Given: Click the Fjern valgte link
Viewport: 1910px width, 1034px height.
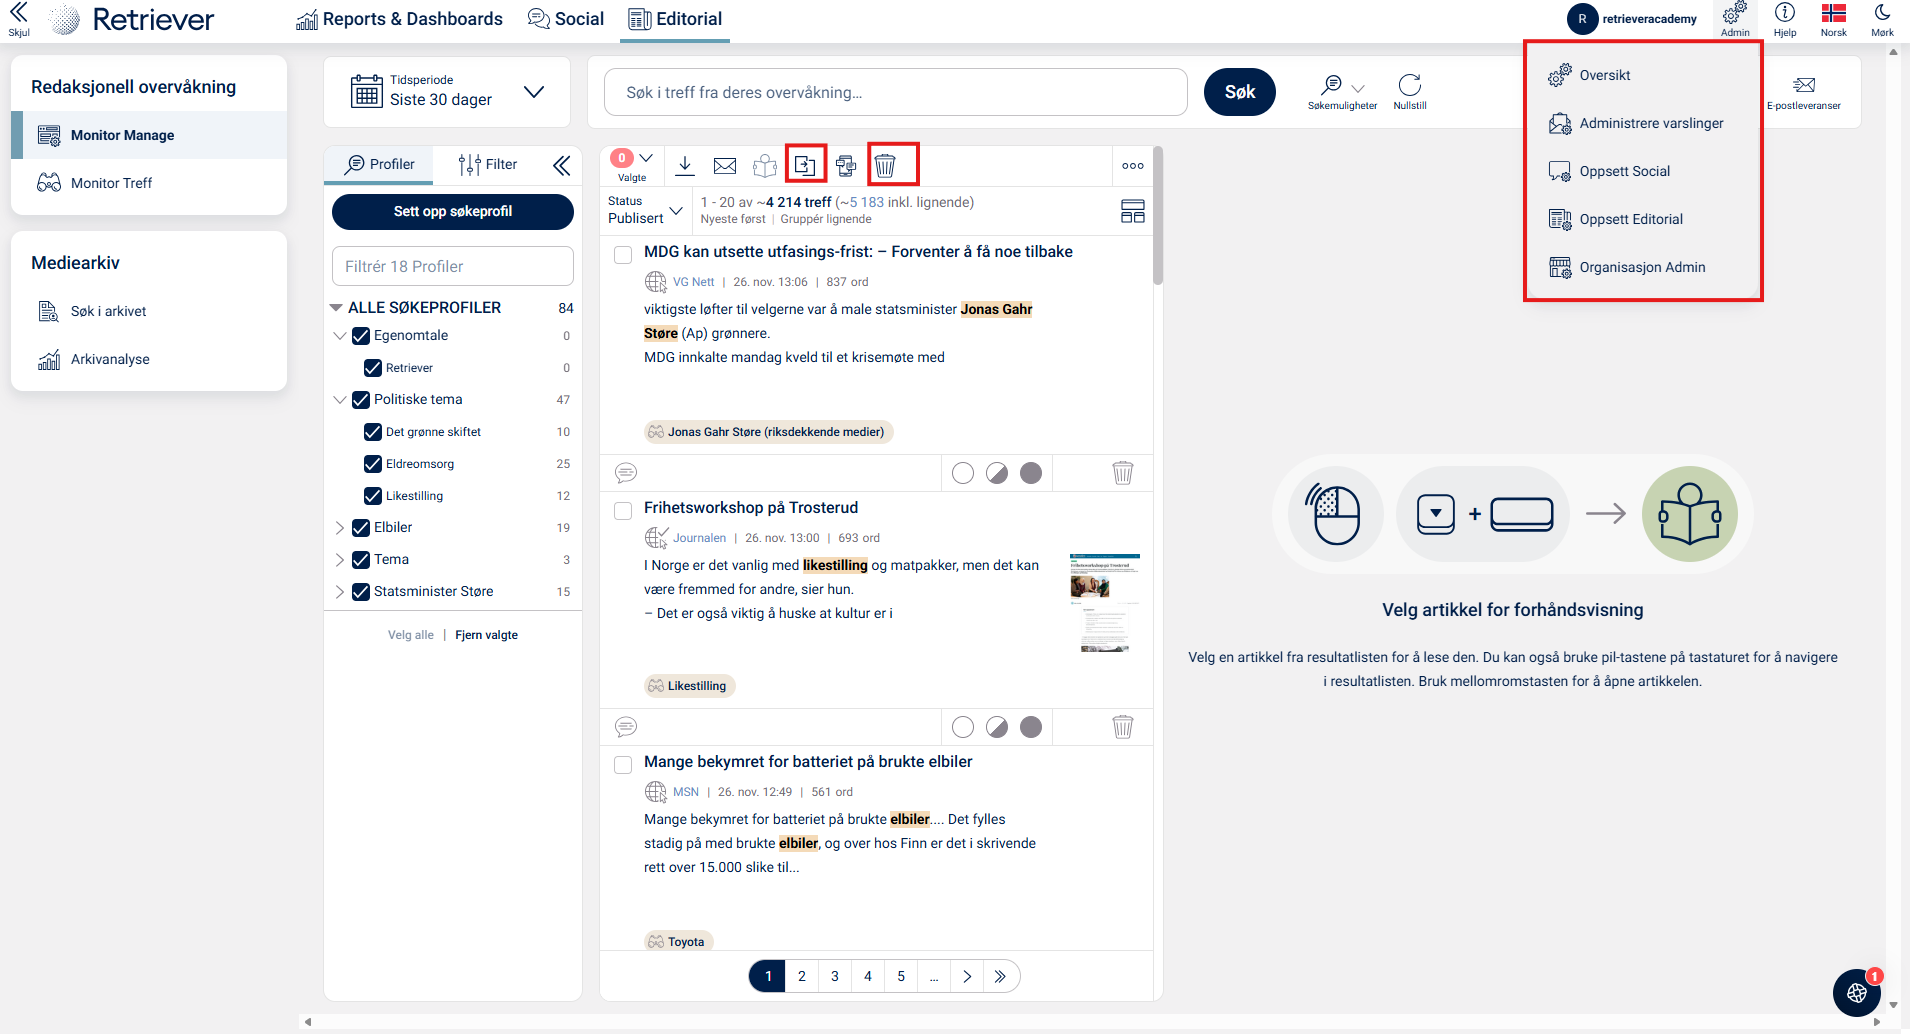Looking at the screenshot, I should coord(487,635).
